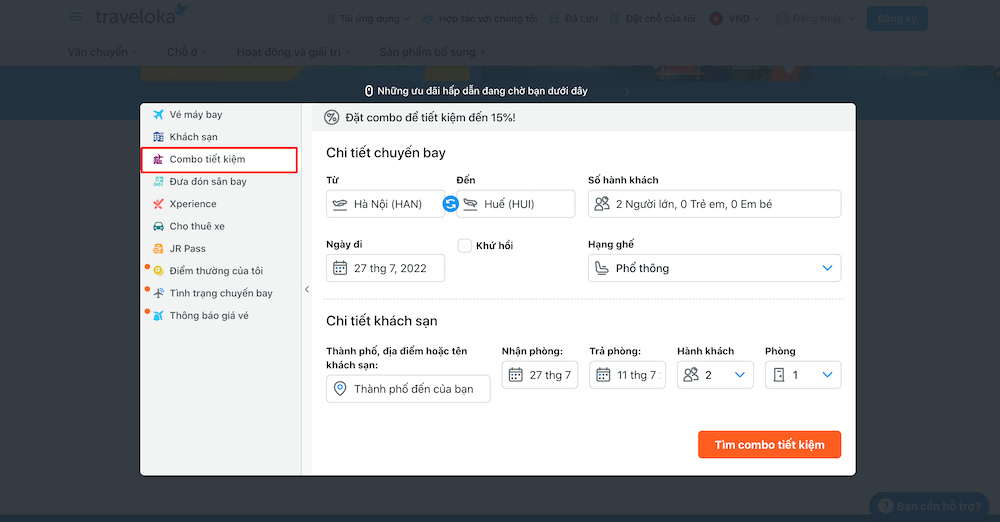Click the Cho thuê xe car icon
The image size is (1000, 522).
tap(158, 227)
